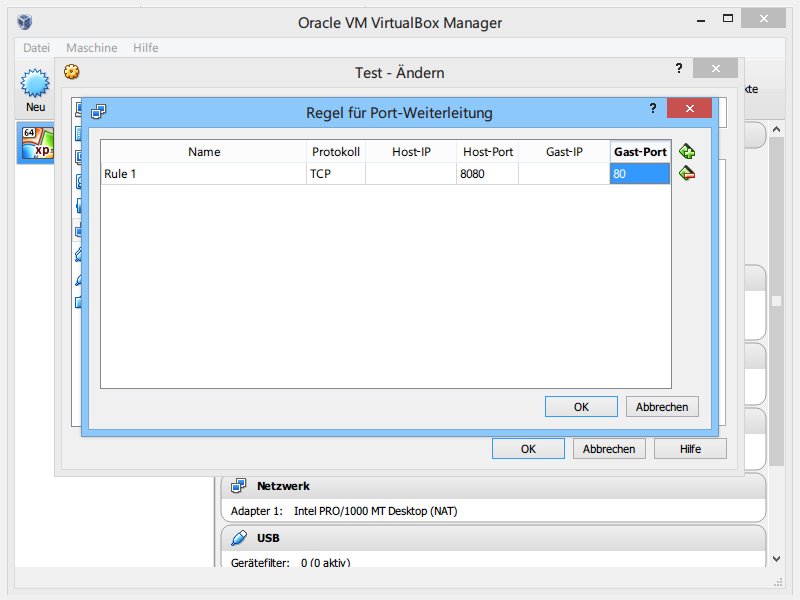Click the Host-IP column header

coord(411,152)
